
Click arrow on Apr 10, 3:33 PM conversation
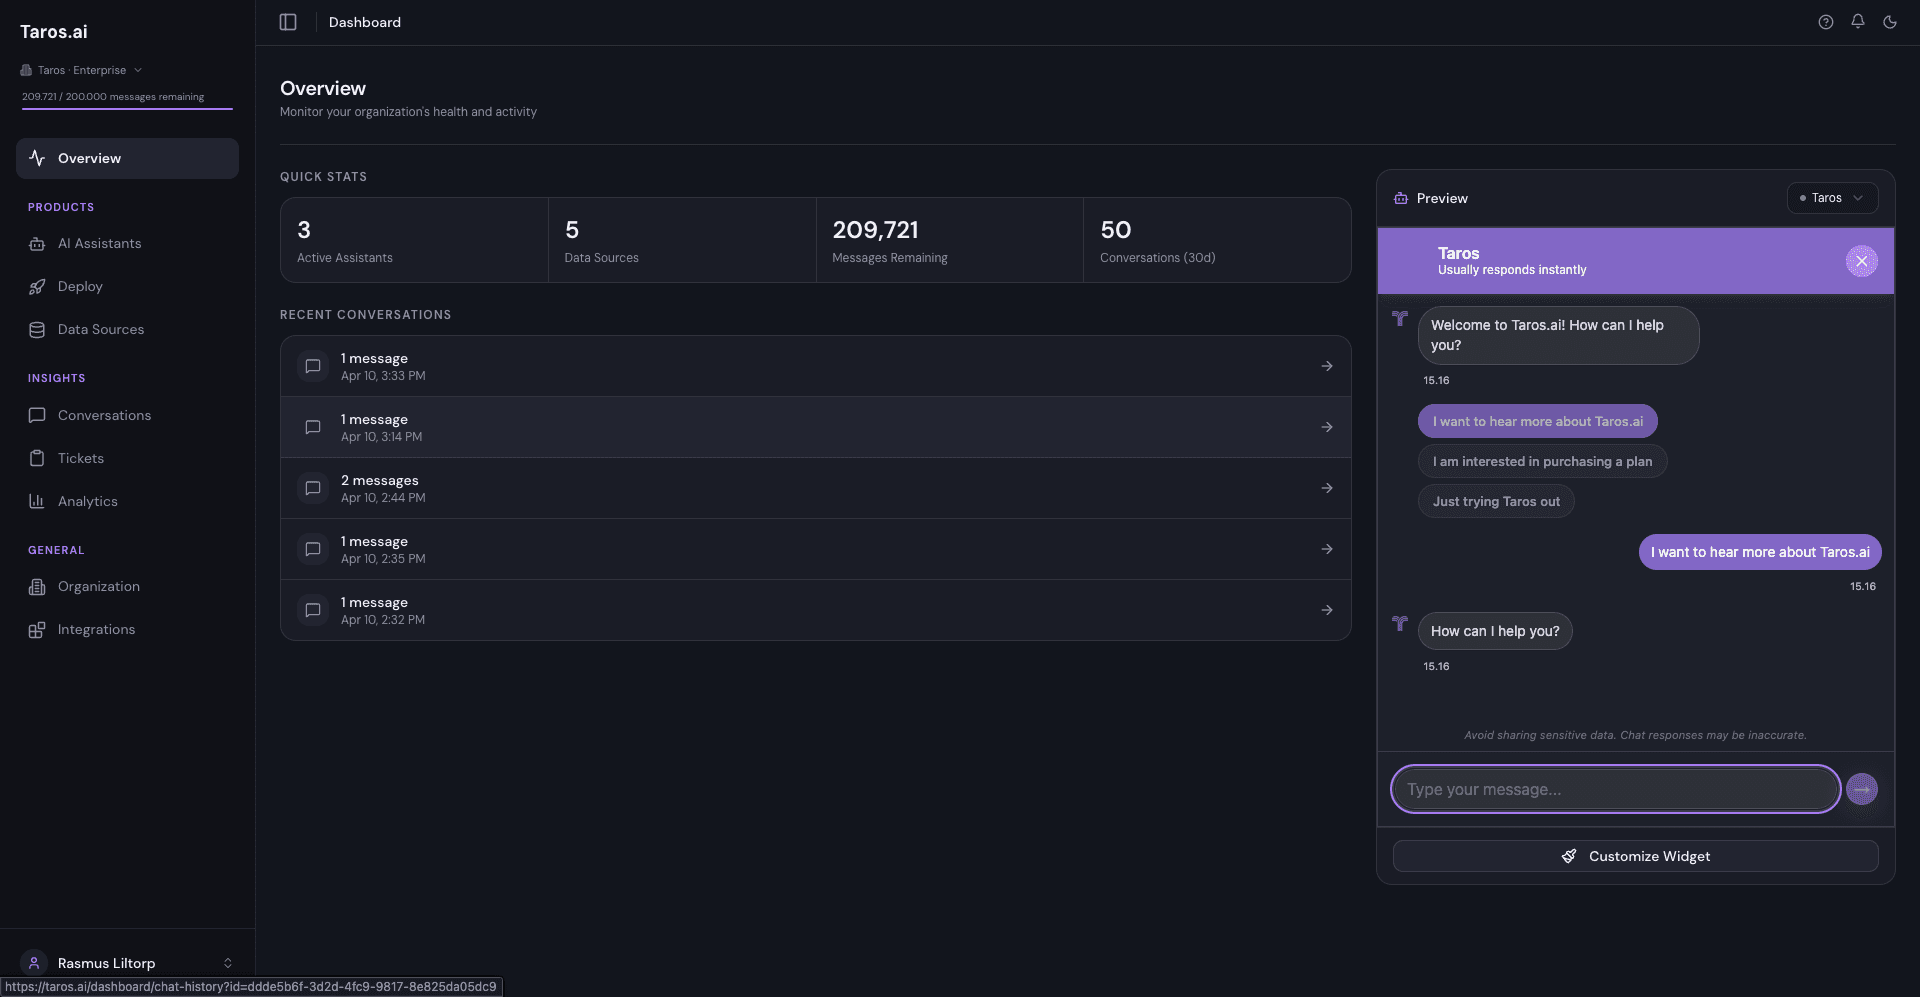(x=1327, y=366)
